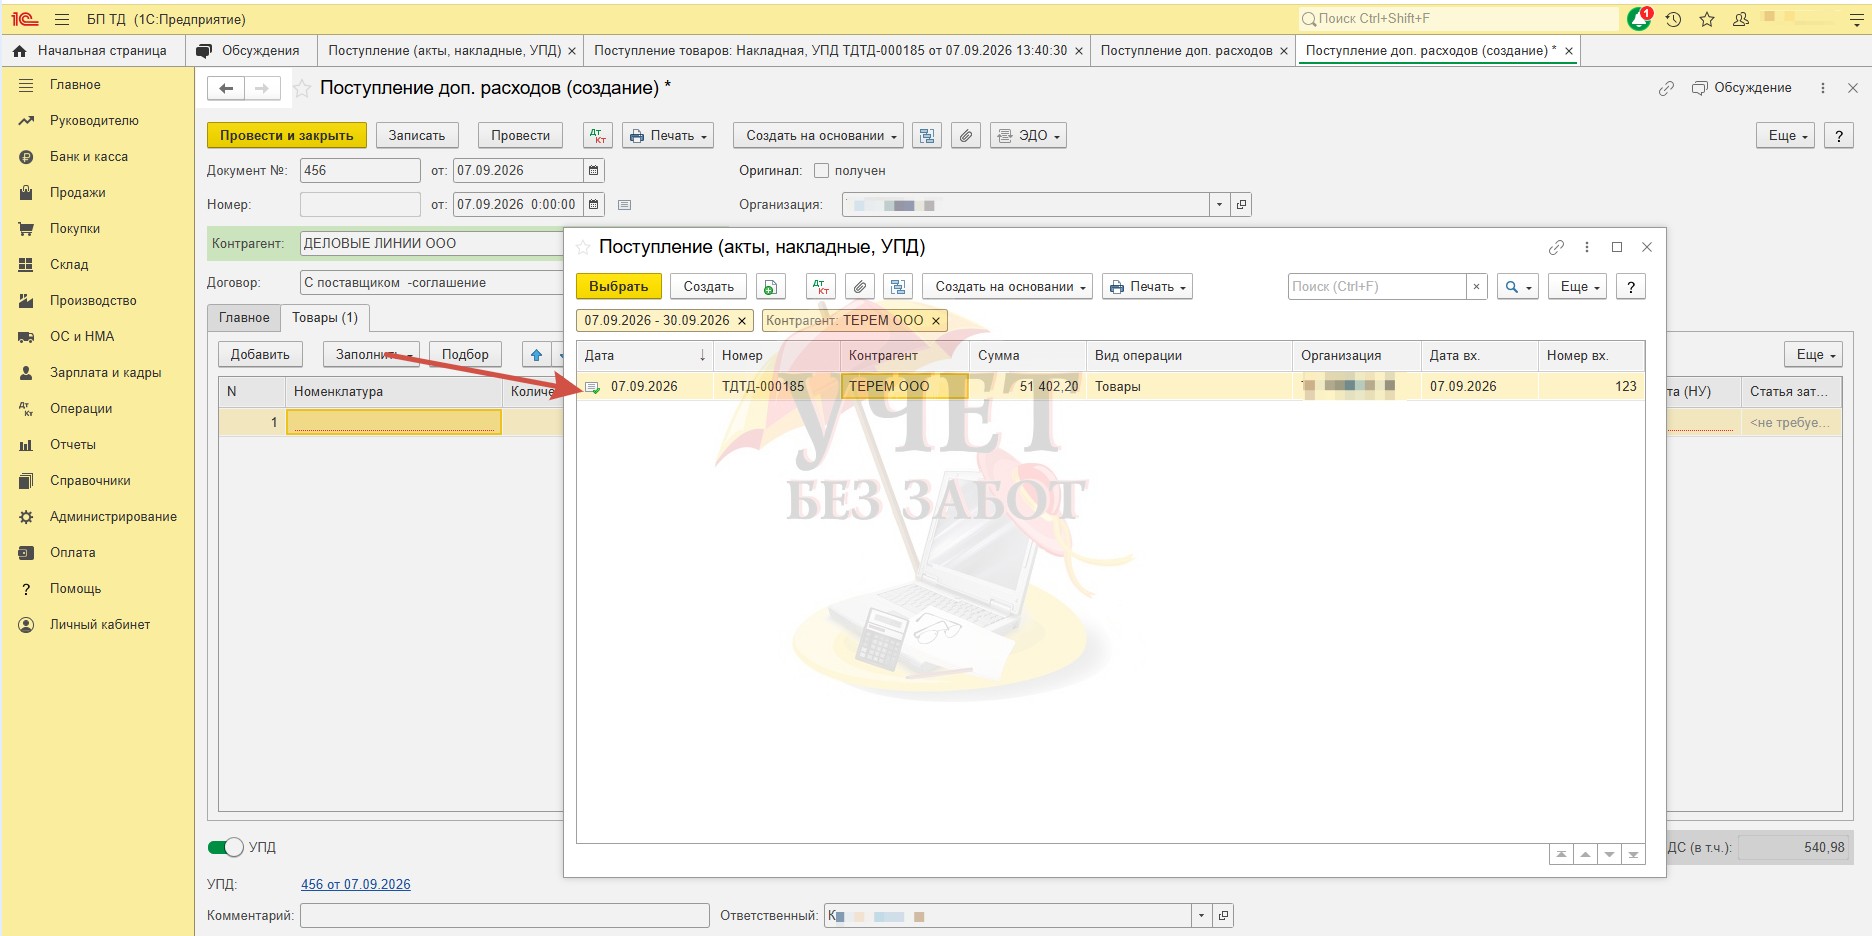This screenshot has width=1872, height=936.
Task: Open Ответственный field dropdown arrow
Action: pos(1201,915)
